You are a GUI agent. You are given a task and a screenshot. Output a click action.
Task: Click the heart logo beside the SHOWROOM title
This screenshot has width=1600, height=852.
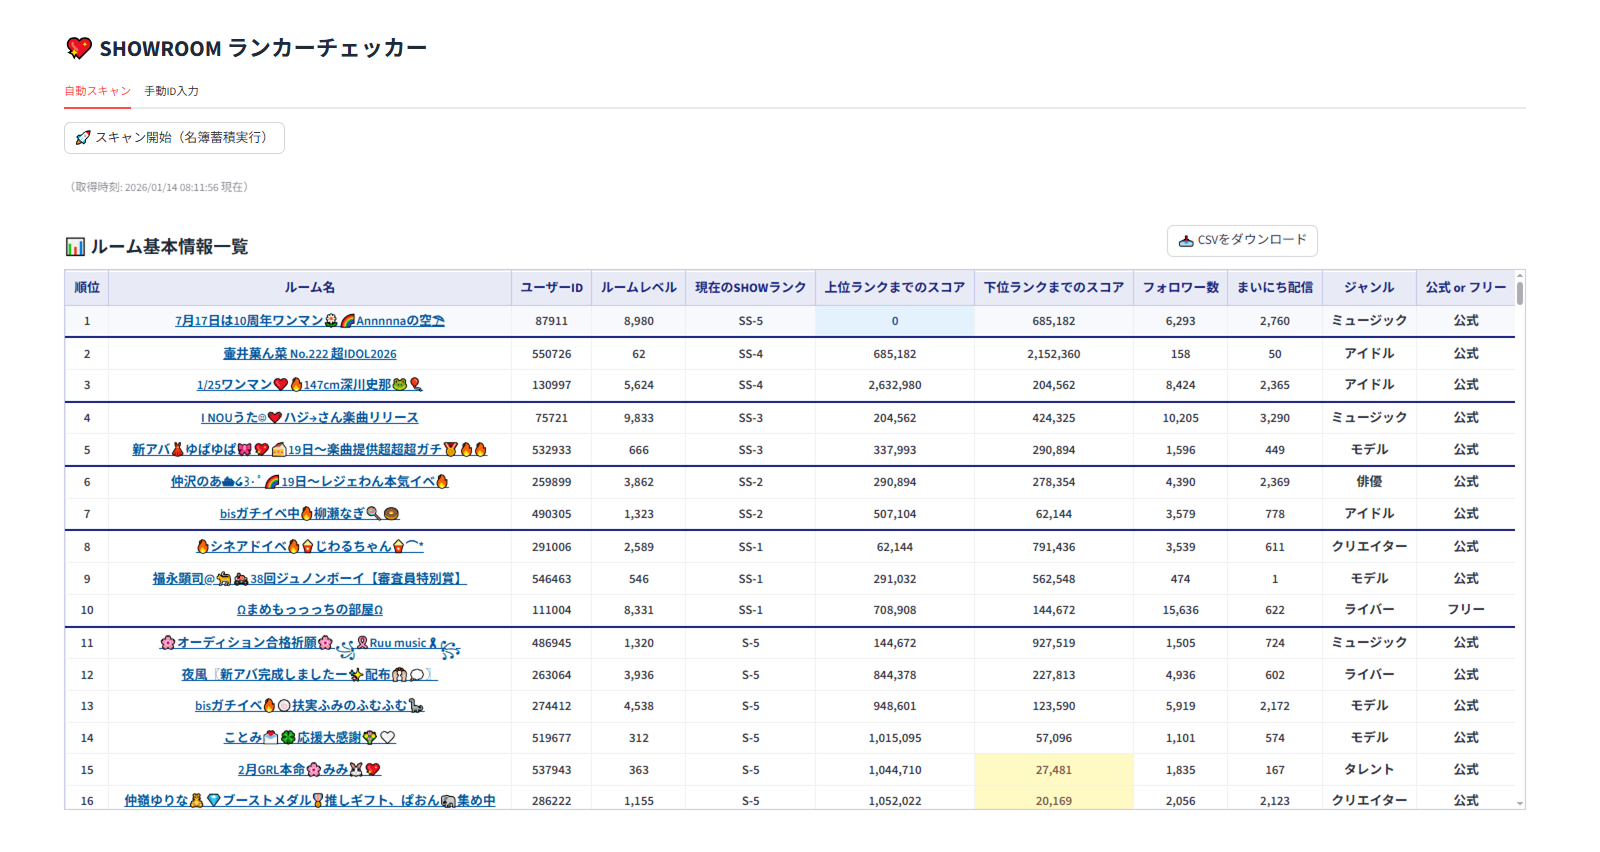(79, 48)
